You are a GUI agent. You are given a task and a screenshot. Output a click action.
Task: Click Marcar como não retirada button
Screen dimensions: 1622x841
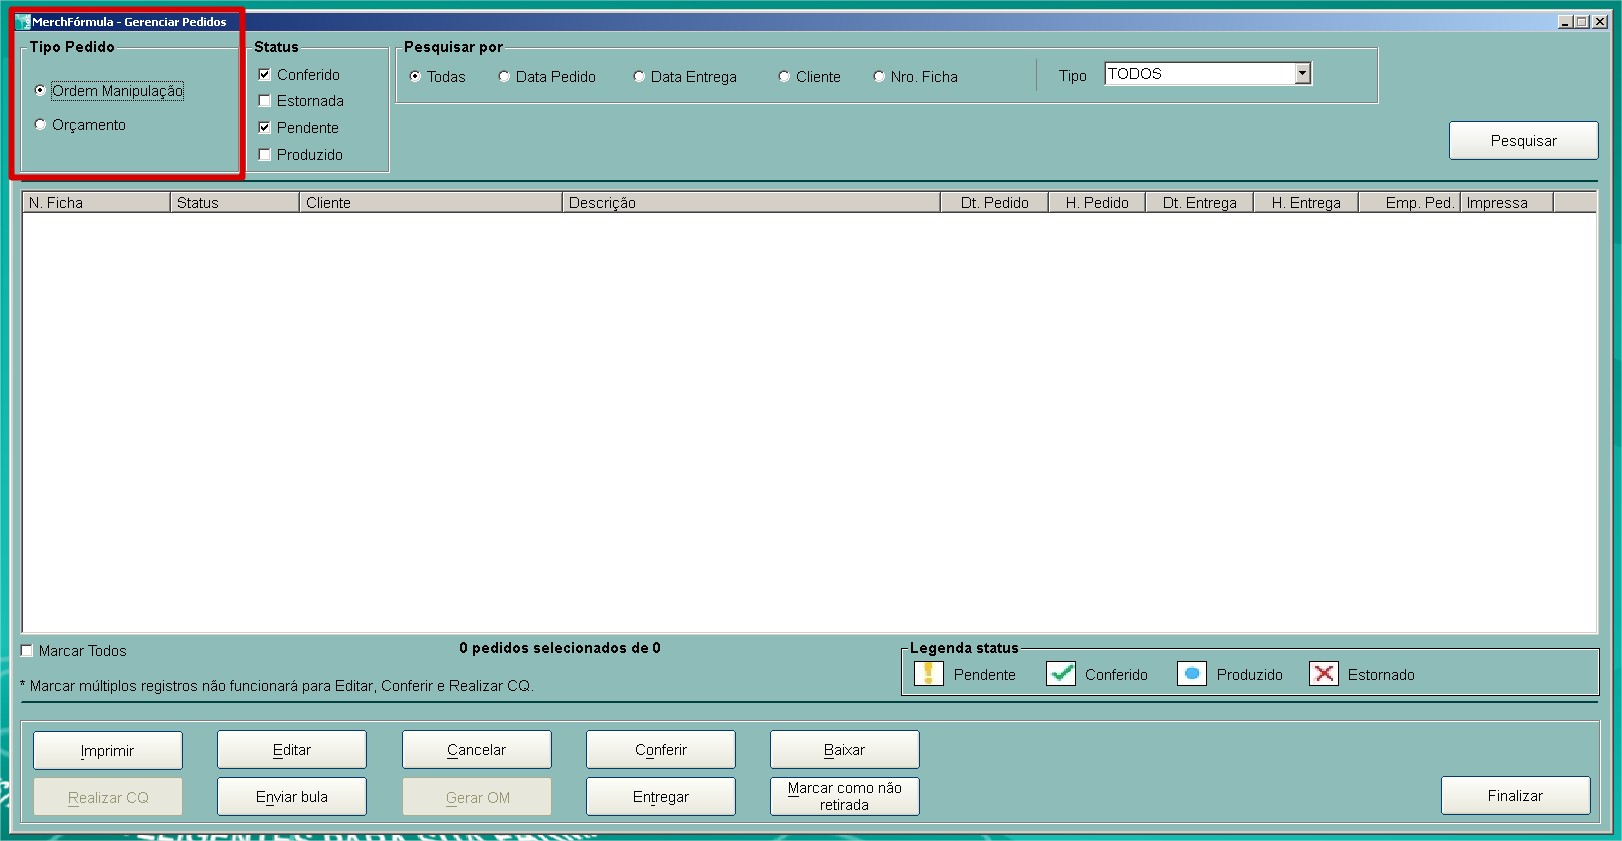(844, 796)
